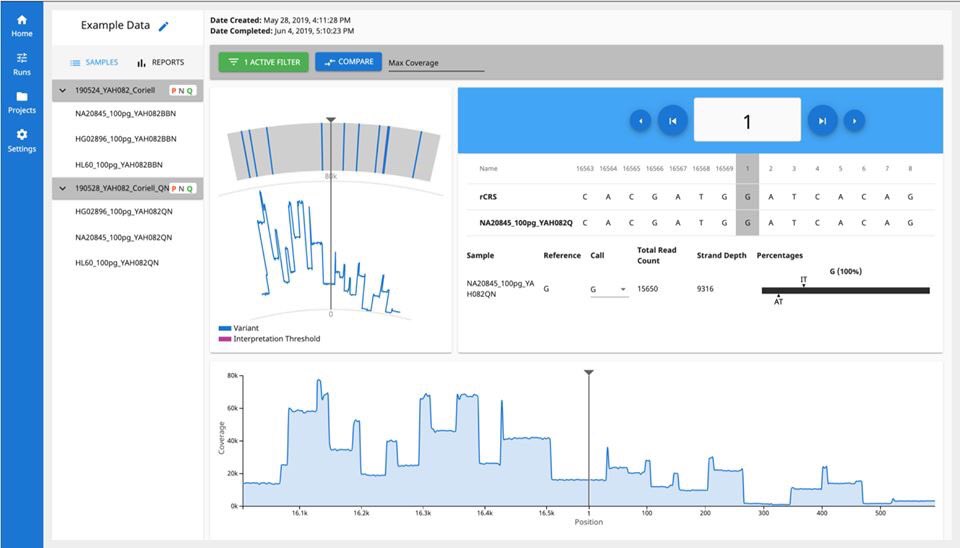Viewport: 960px width, 548px height.
Task: Click PNQ badge on 190524_YAH082_Coriell
Action: coord(182,91)
